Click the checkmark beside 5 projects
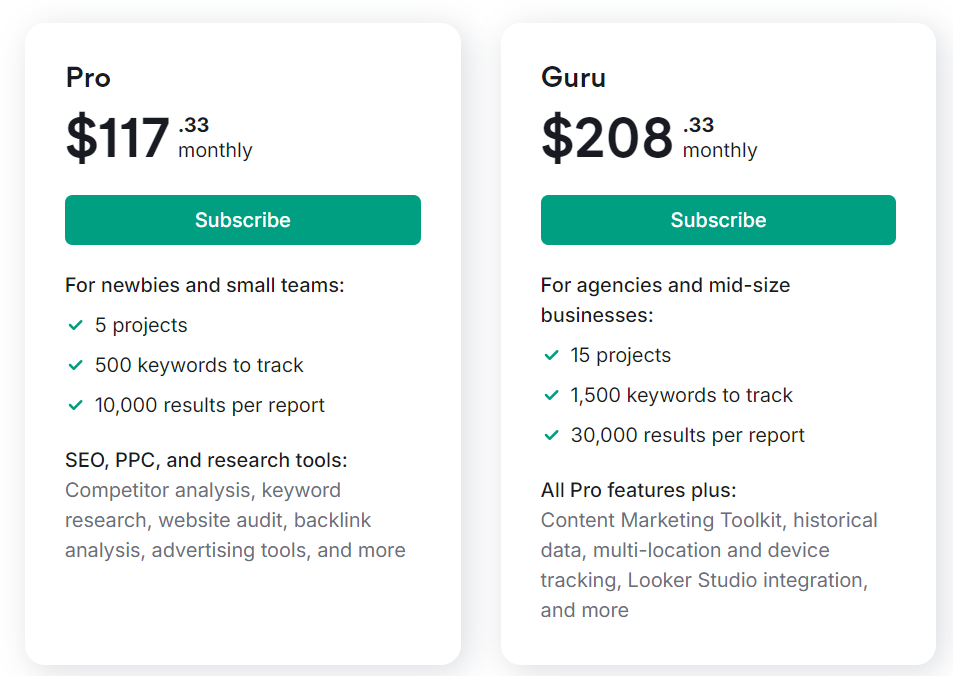 click(x=77, y=325)
